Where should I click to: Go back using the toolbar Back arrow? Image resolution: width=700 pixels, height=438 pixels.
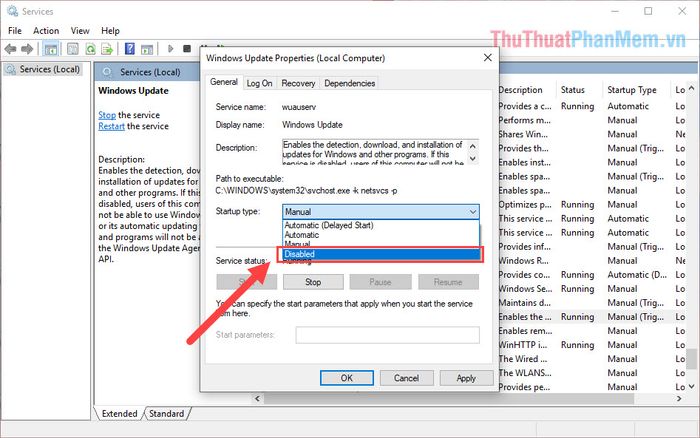coord(11,49)
